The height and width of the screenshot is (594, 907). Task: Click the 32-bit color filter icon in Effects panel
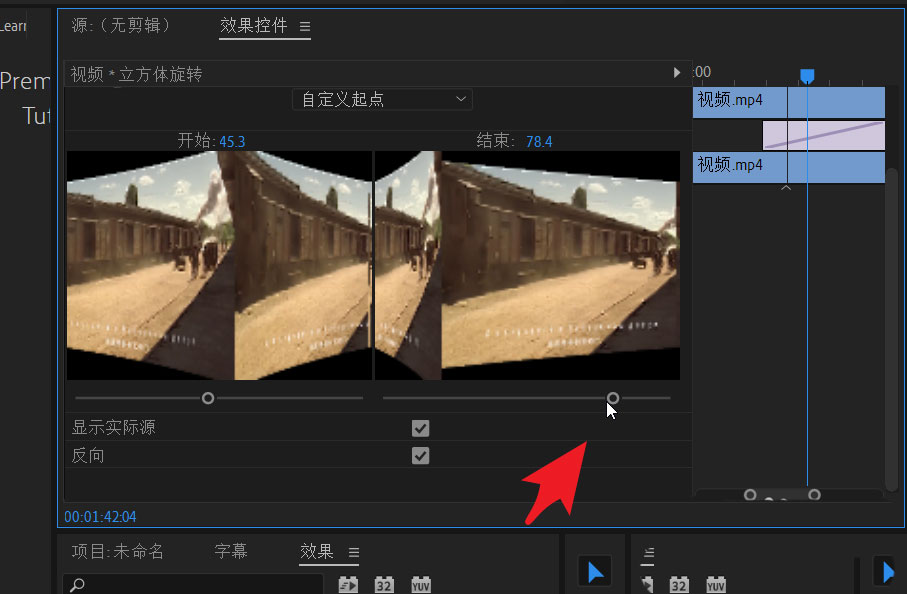tap(384, 583)
